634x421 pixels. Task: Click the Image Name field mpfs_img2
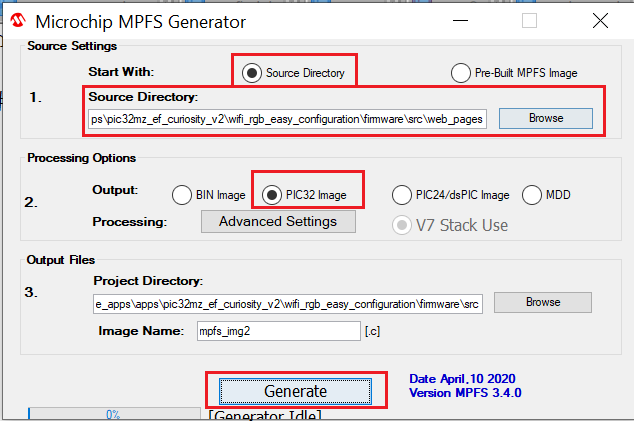279,331
